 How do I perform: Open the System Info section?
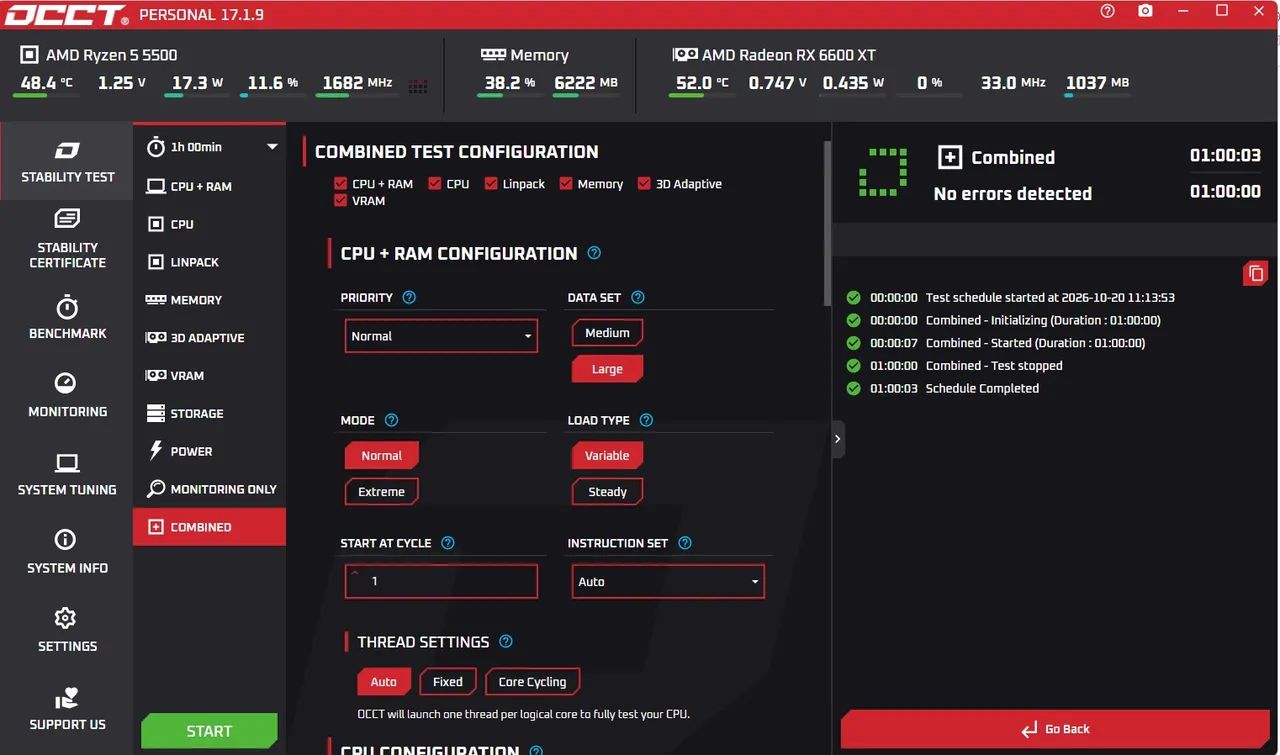[67, 552]
